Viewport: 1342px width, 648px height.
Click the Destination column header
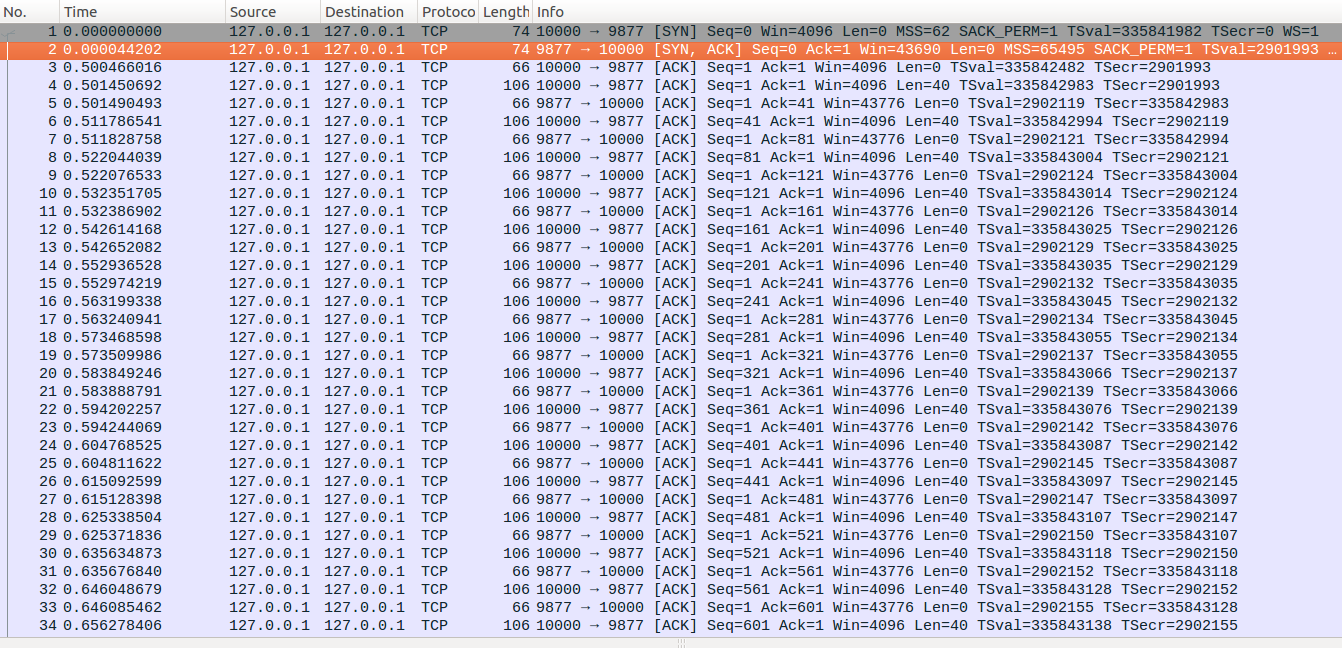(x=369, y=12)
